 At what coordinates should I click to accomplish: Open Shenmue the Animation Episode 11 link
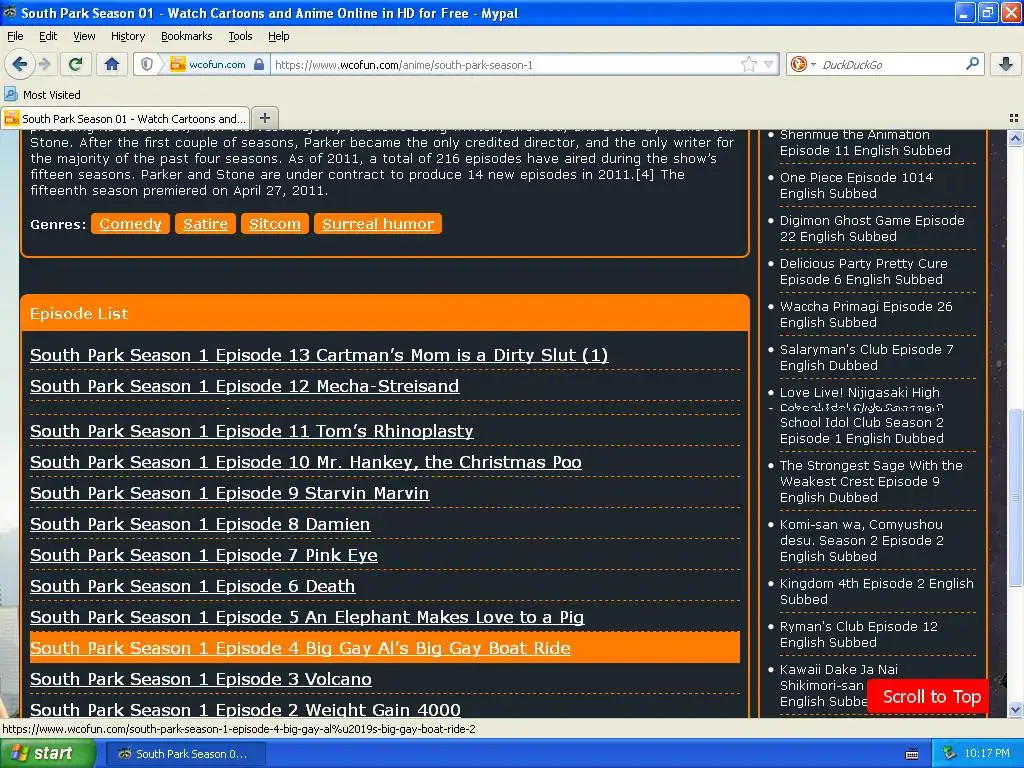(865, 143)
